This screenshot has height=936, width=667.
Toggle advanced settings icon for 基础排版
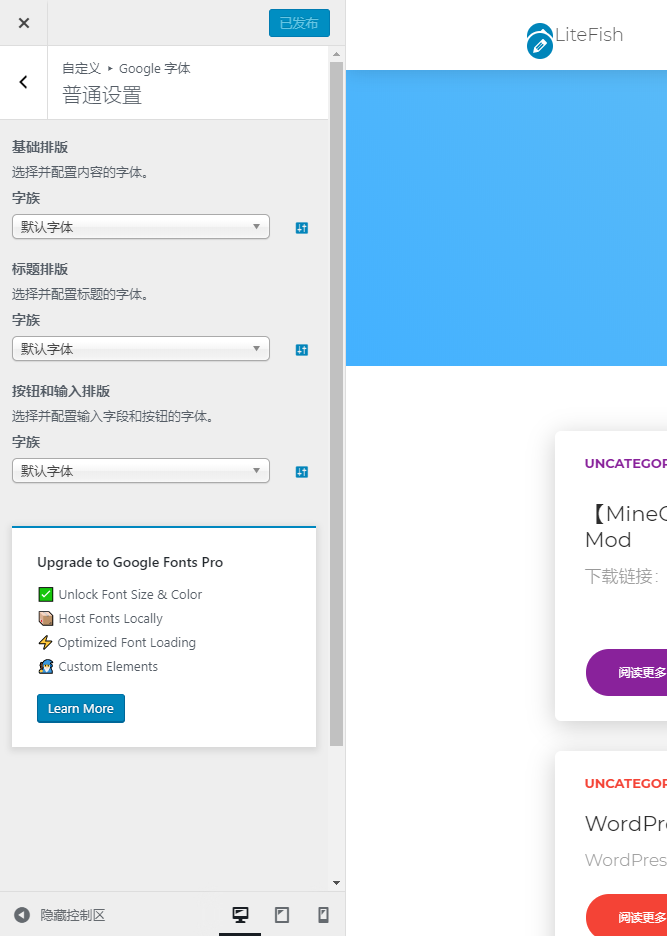pyautogui.click(x=302, y=227)
